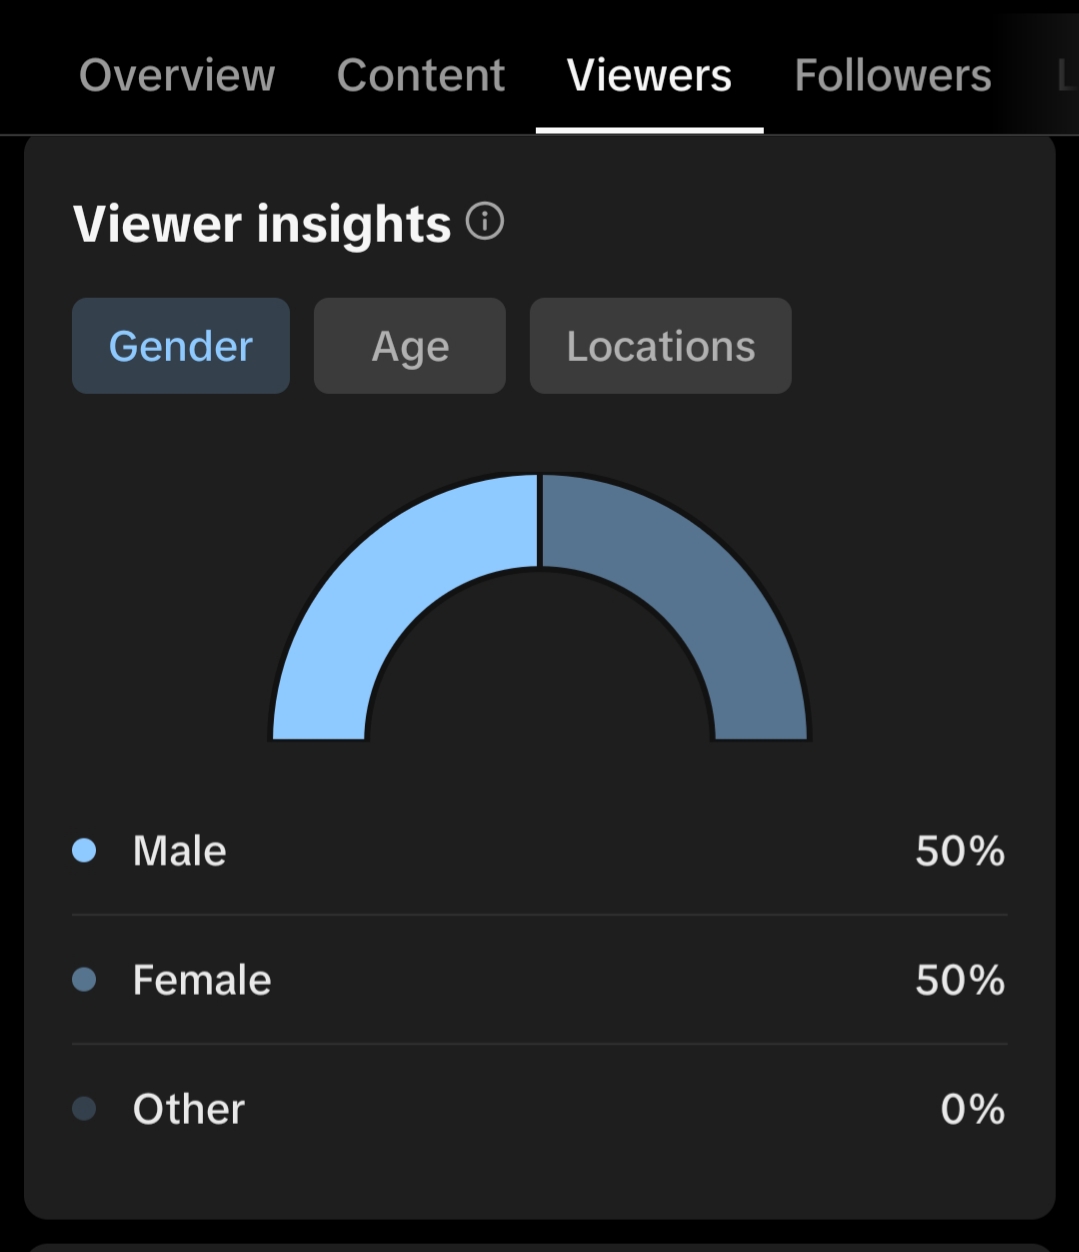Image resolution: width=1079 pixels, height=1252 pixels.
Task: Select the Female row label
Action: [202, 980]
